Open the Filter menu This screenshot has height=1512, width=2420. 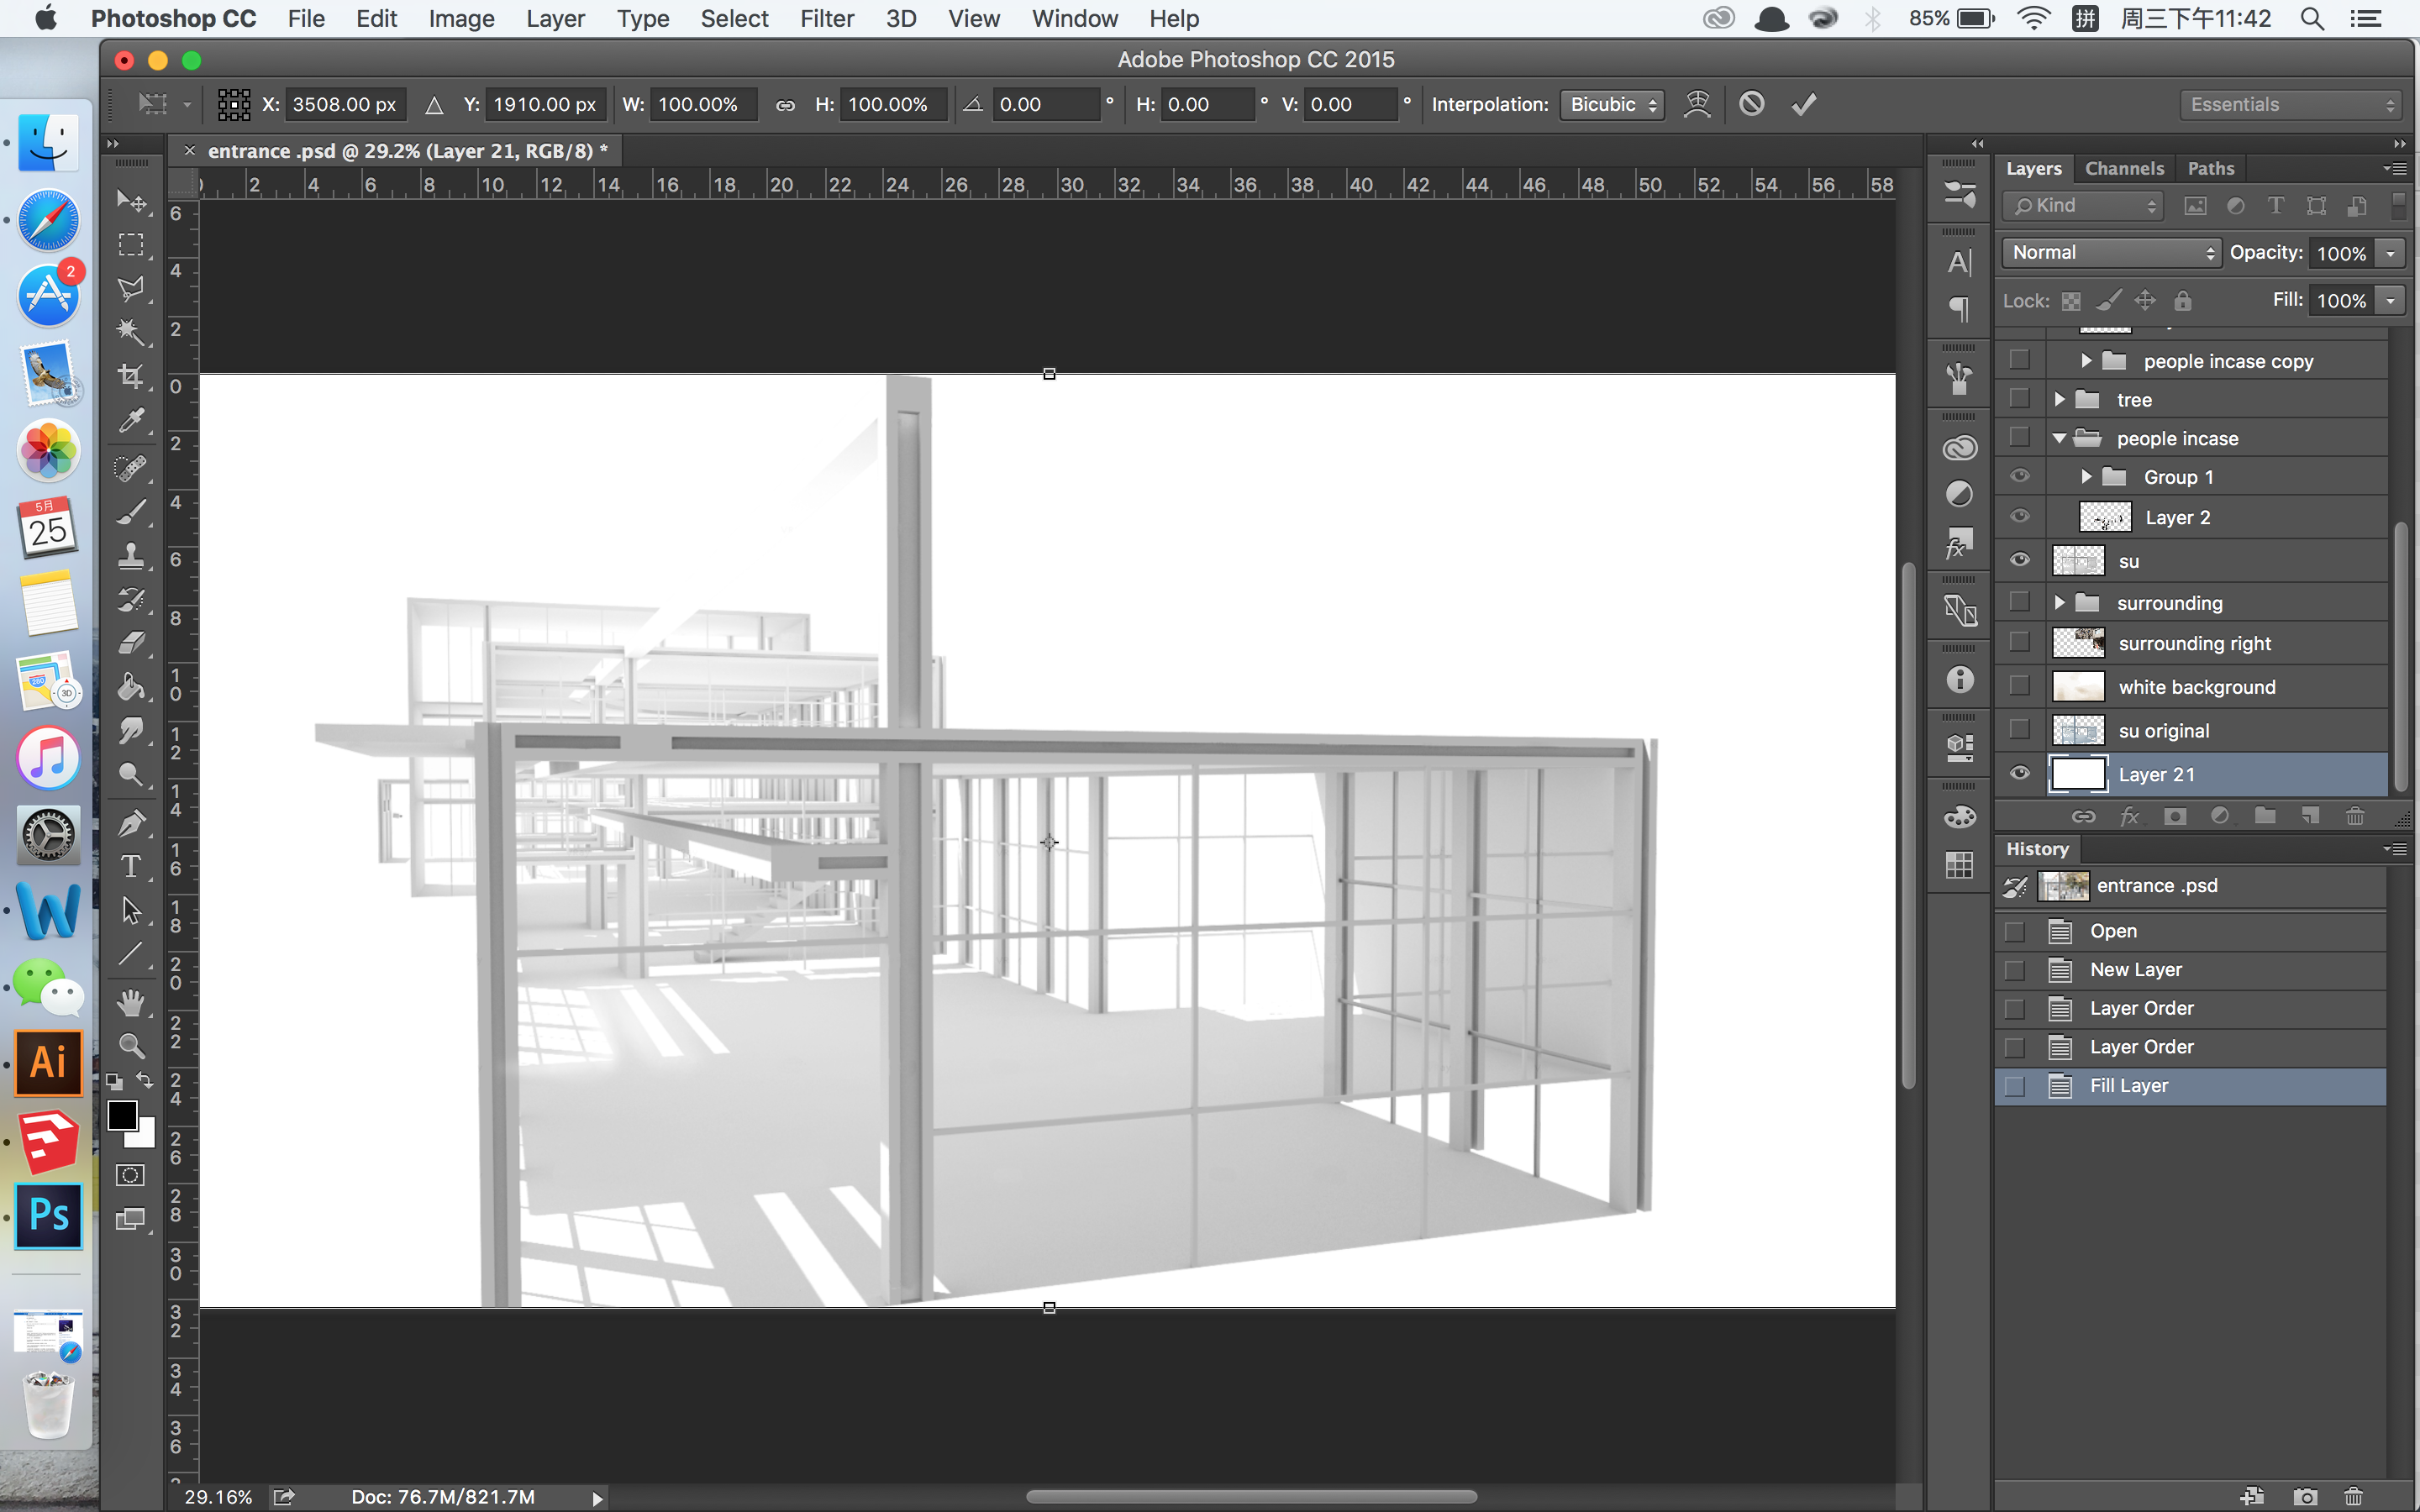pos(826,19)
